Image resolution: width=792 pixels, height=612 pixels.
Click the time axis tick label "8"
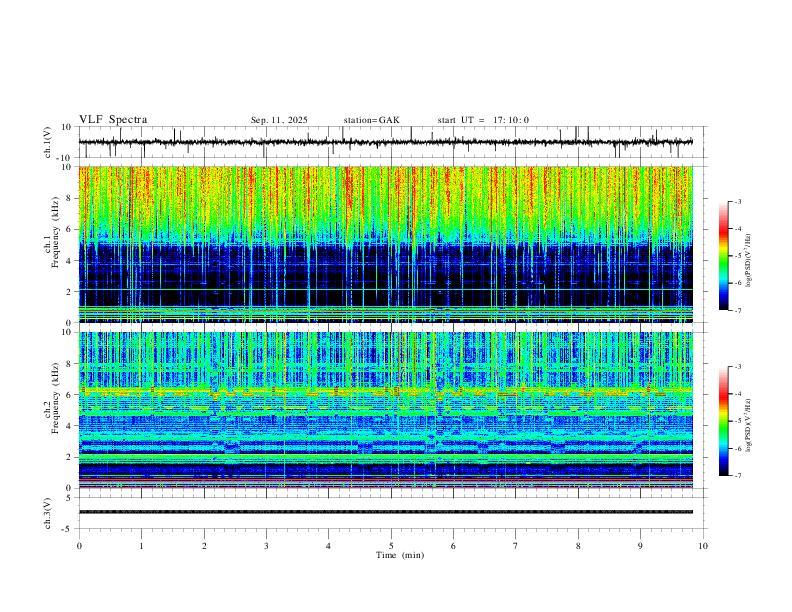[x=578, y=546]
